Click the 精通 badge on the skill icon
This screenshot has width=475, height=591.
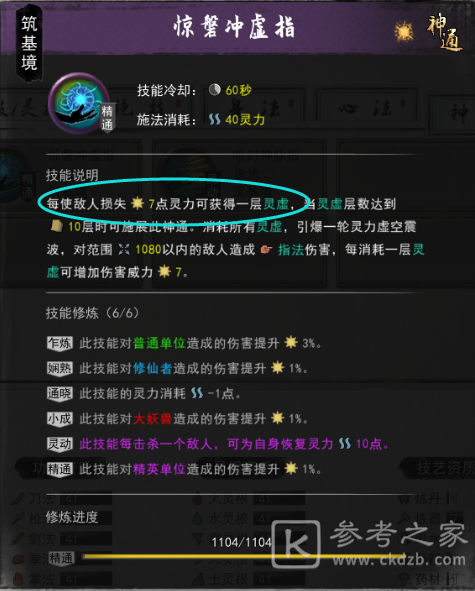click(107, 117)
